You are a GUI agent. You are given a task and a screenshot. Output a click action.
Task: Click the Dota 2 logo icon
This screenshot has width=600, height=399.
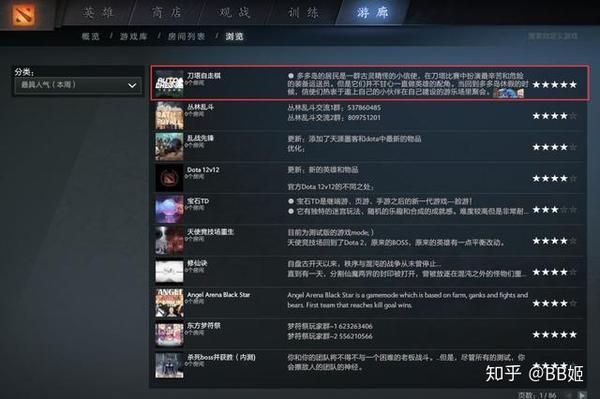pyautogui.click(x=23, y=15)
